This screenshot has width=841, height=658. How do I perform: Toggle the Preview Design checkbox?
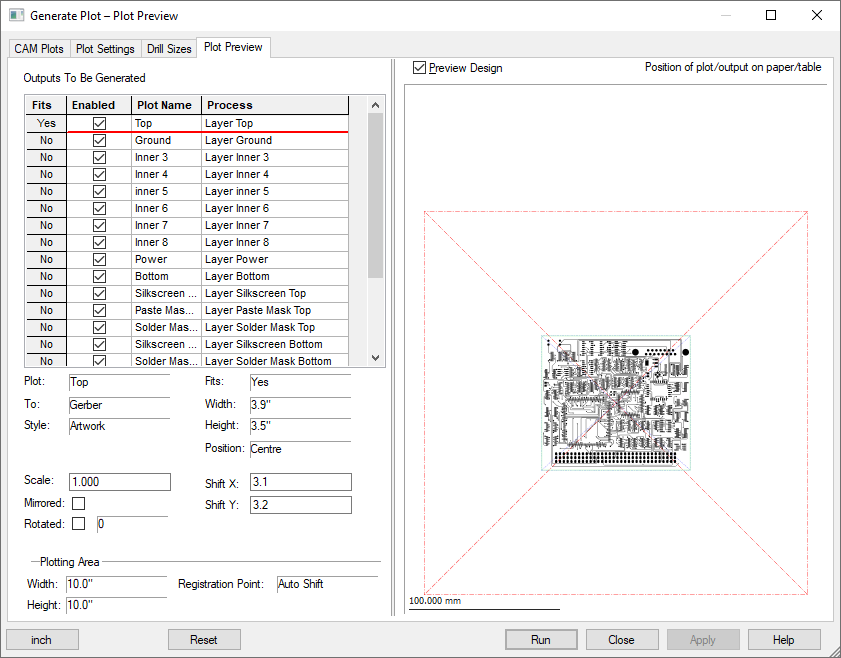click(420, 68)
